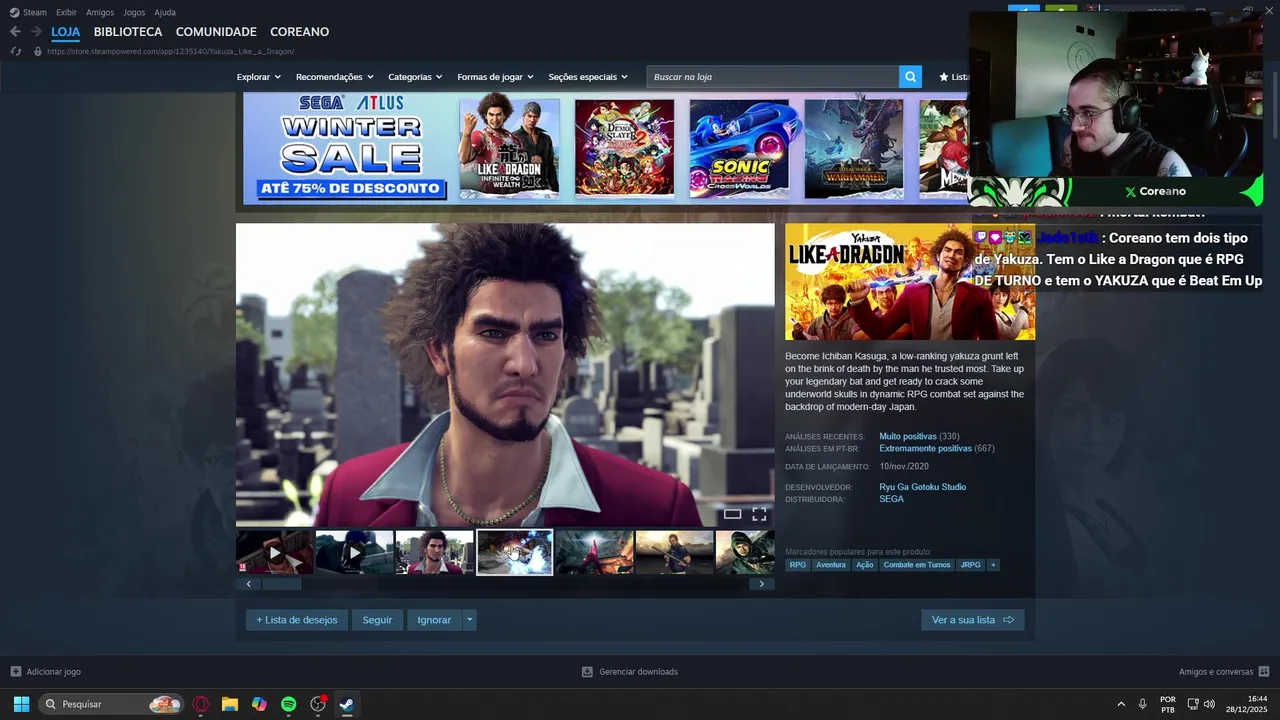Expand the Seções especiais dropdown
Image resolution: width=1280 pixels, height=720 pixels.
588,77
